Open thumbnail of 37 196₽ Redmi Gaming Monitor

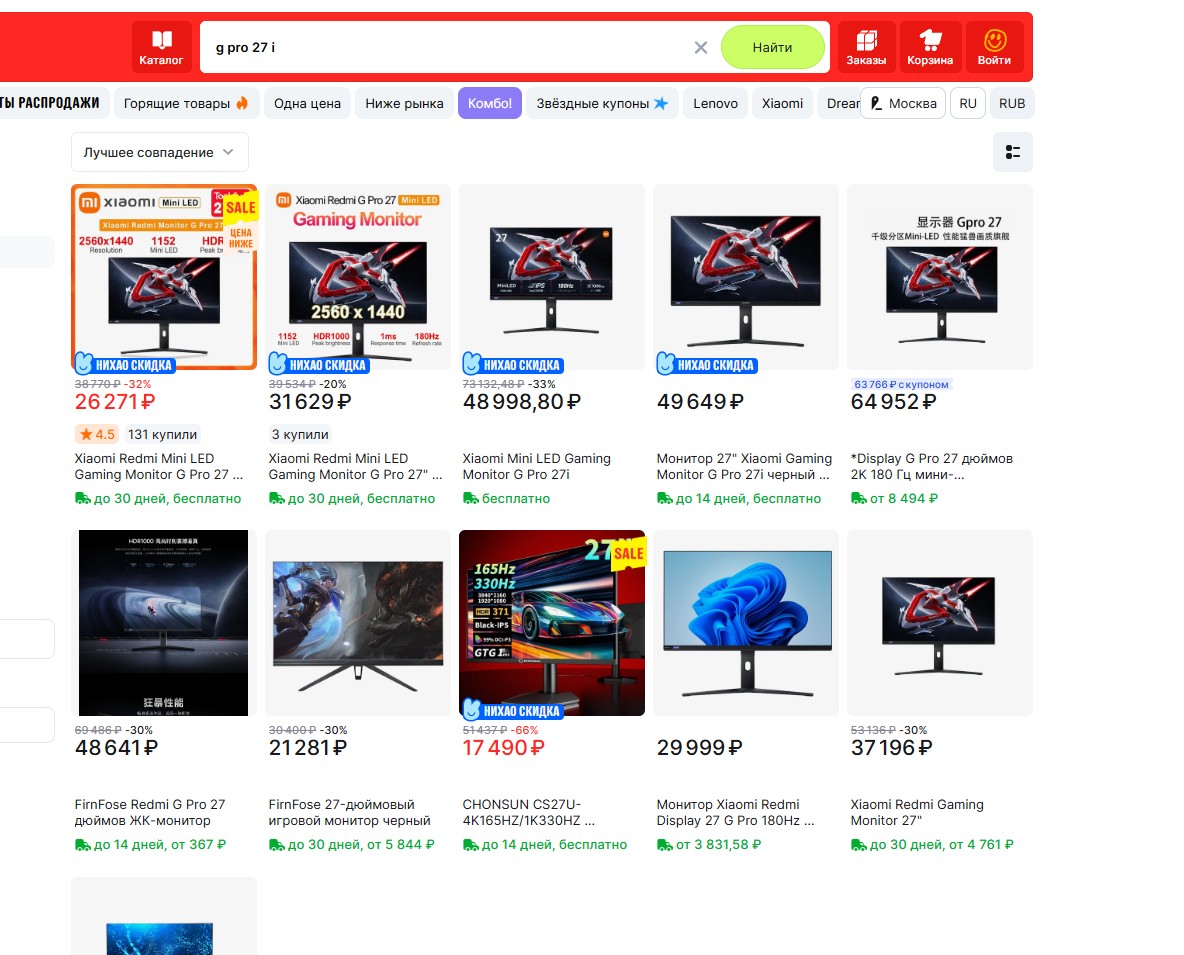pos(940,623)
